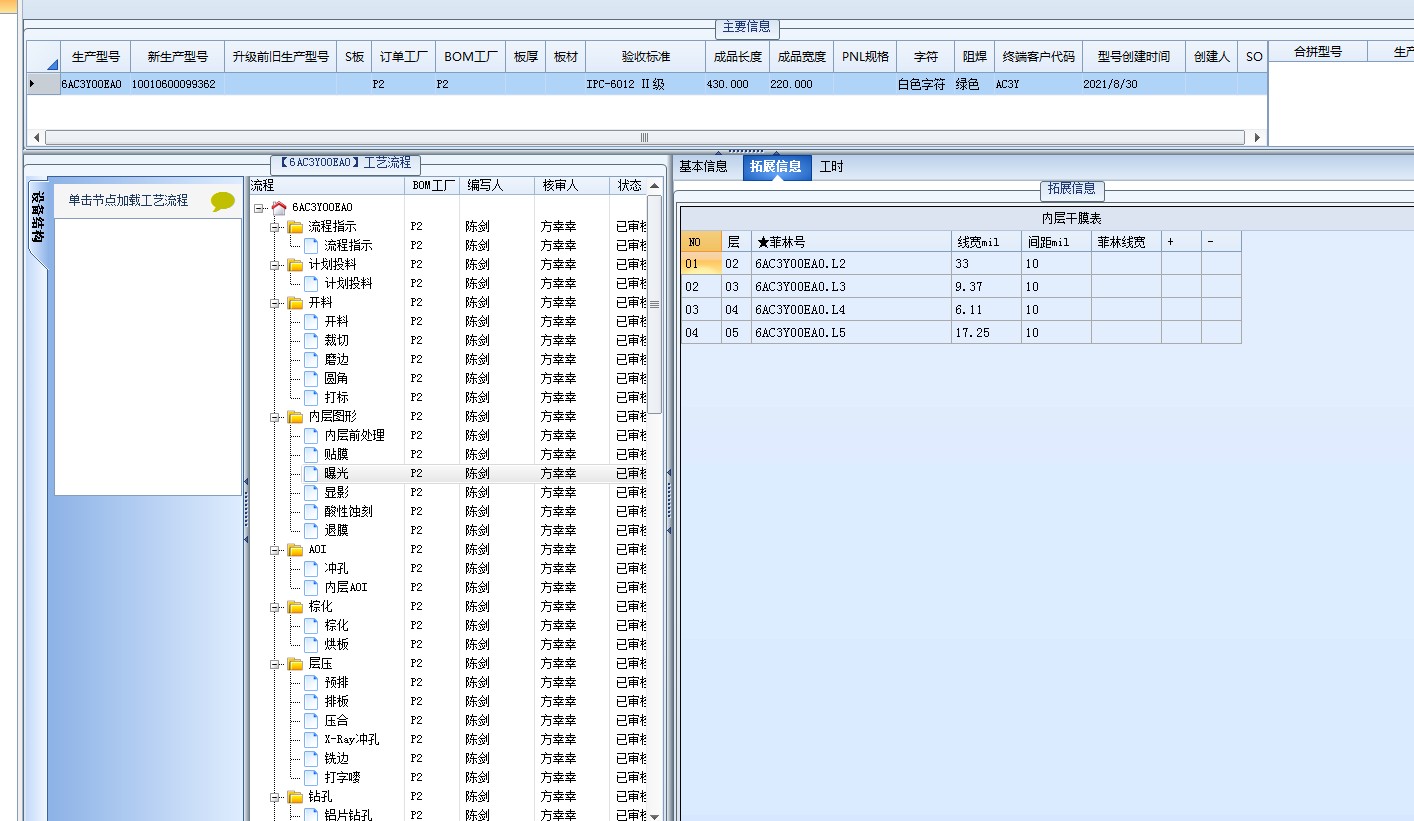Click the process tree scroll-down arrow
The image size is (1414, 821).
tap(655, 815)
